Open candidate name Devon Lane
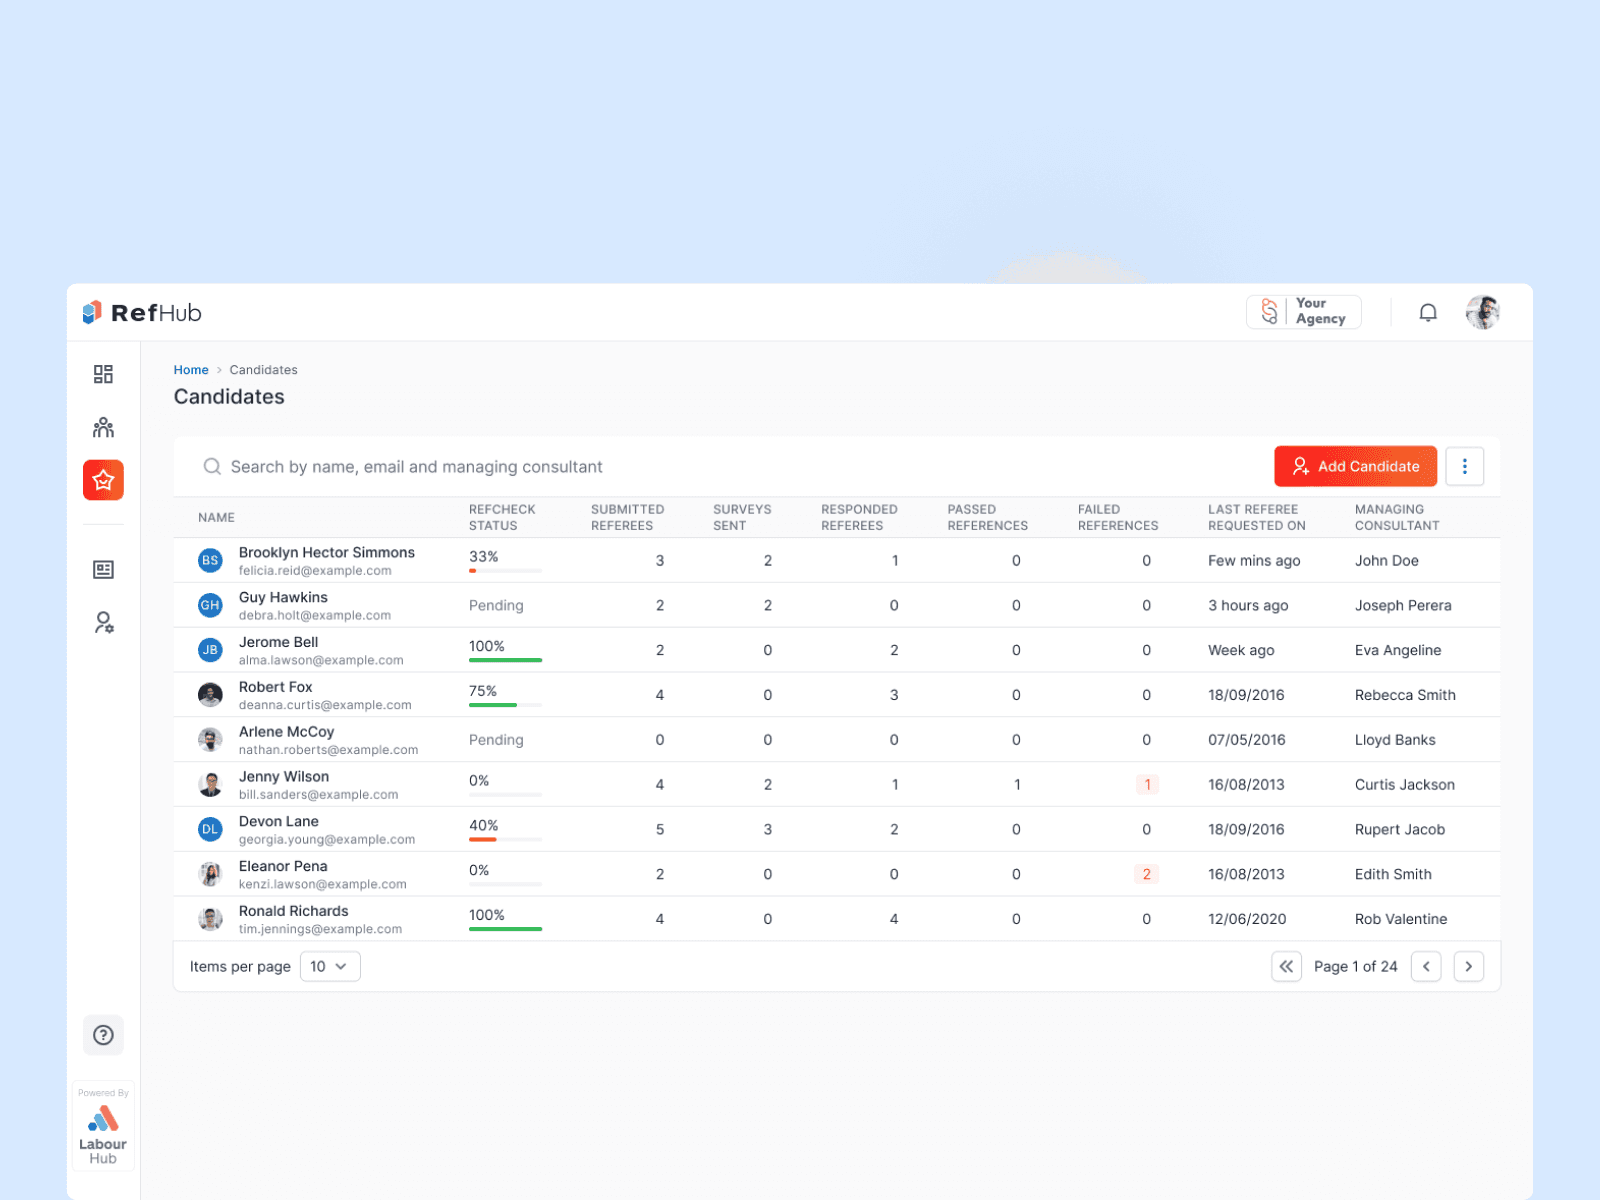Image resolution: width=1600 pixels, height=1200 pixels. (279, 822)
